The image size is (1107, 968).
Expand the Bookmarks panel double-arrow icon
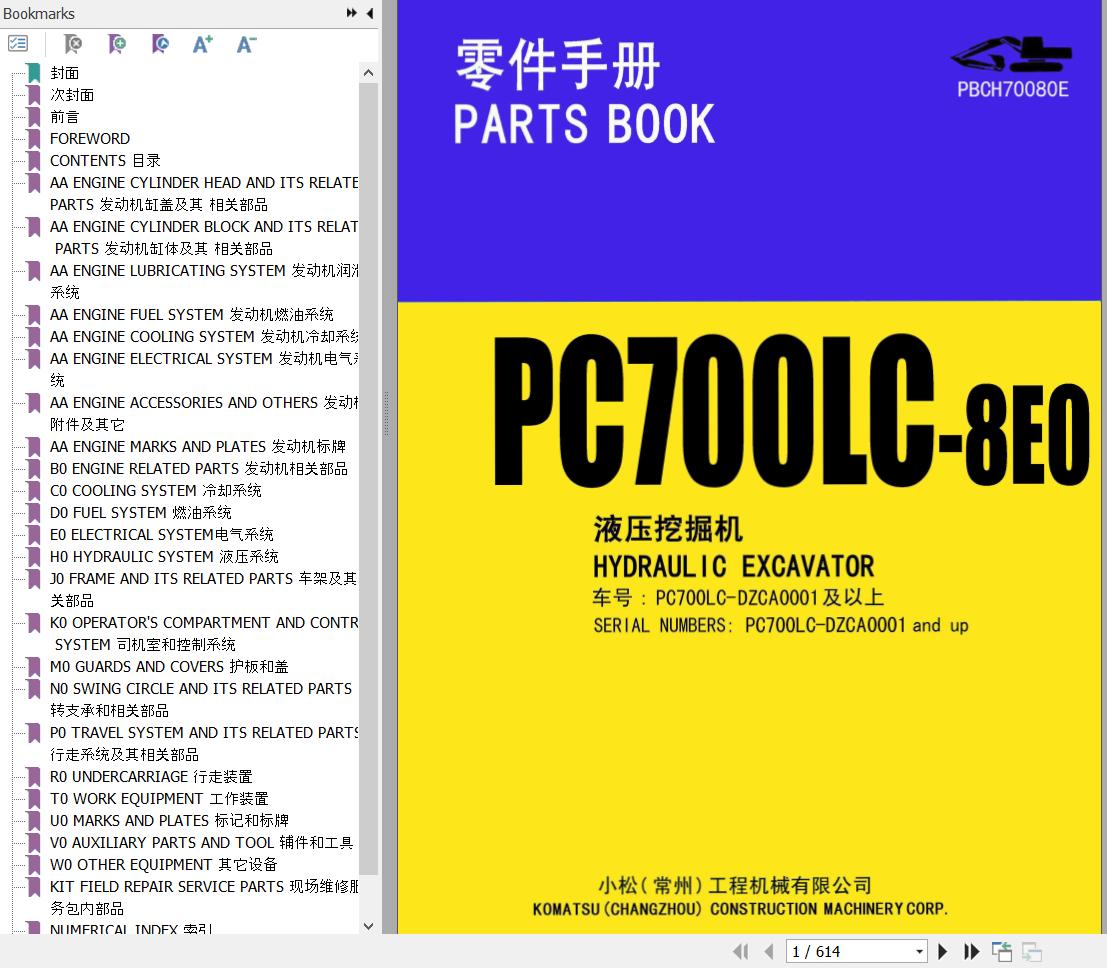352,13
